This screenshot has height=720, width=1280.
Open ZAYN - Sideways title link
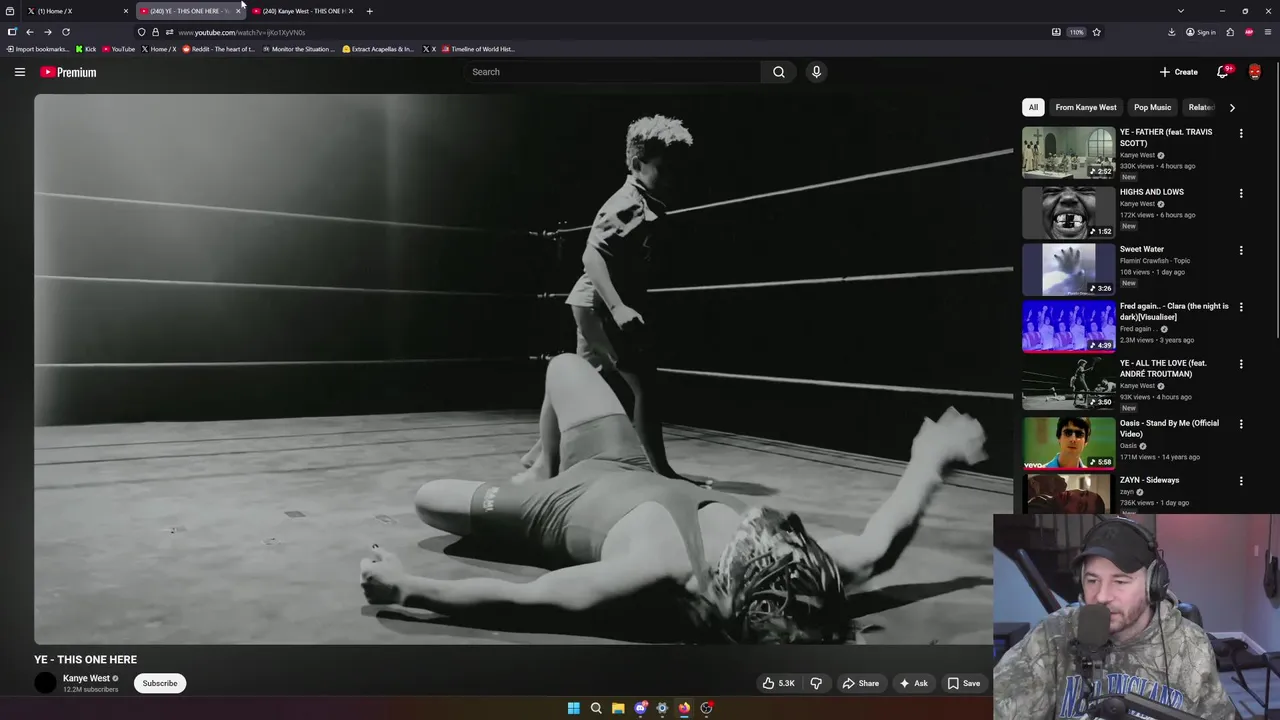1149,480
